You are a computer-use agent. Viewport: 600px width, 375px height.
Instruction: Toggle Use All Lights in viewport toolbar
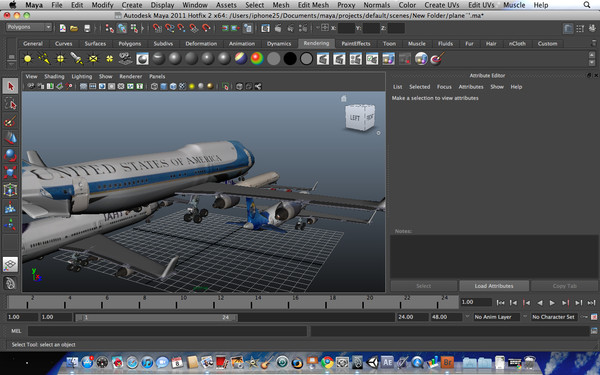point(192,86)
